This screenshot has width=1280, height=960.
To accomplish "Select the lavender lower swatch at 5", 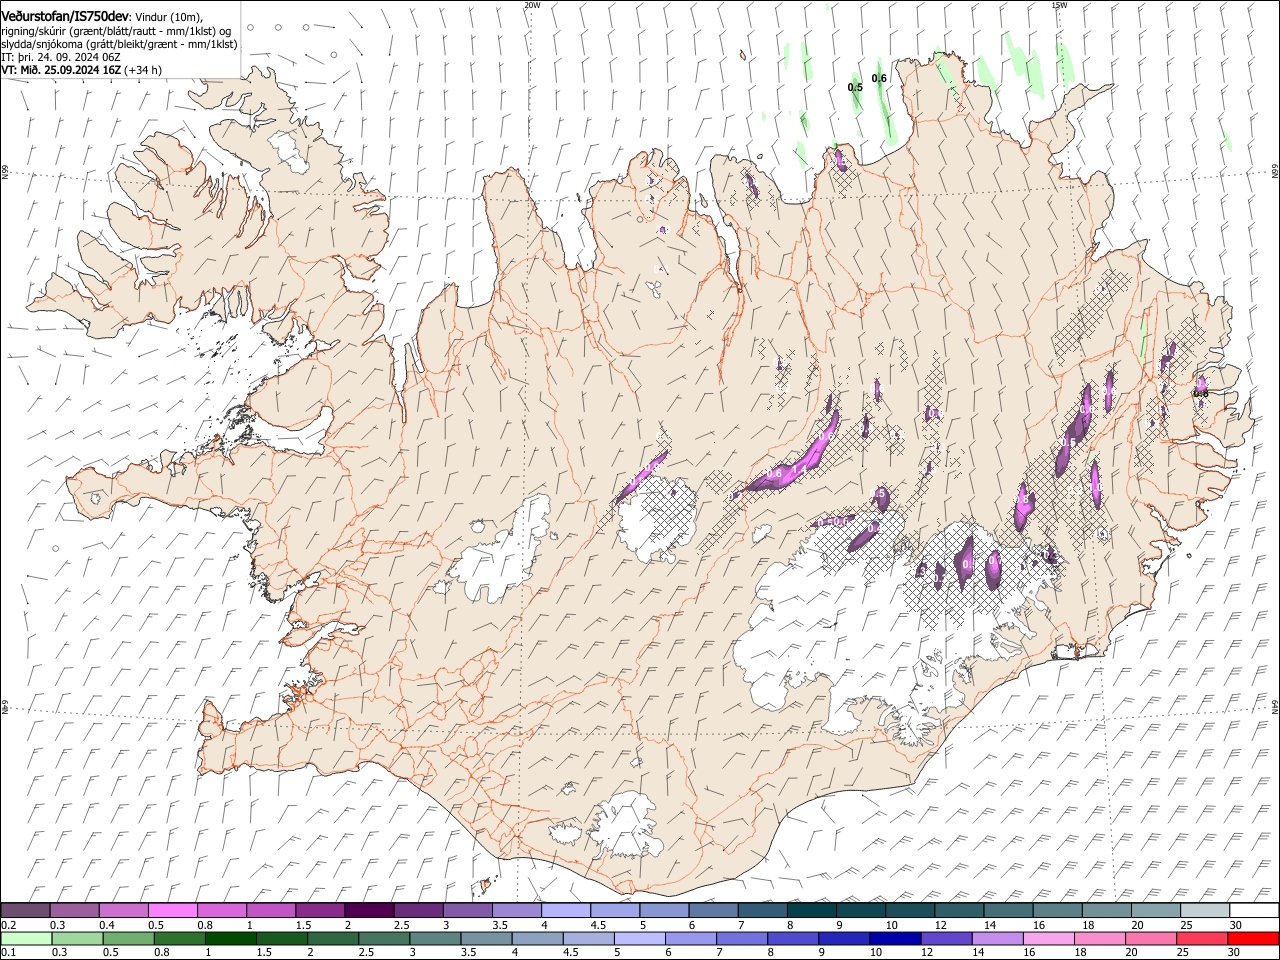I will pos(638,938).
